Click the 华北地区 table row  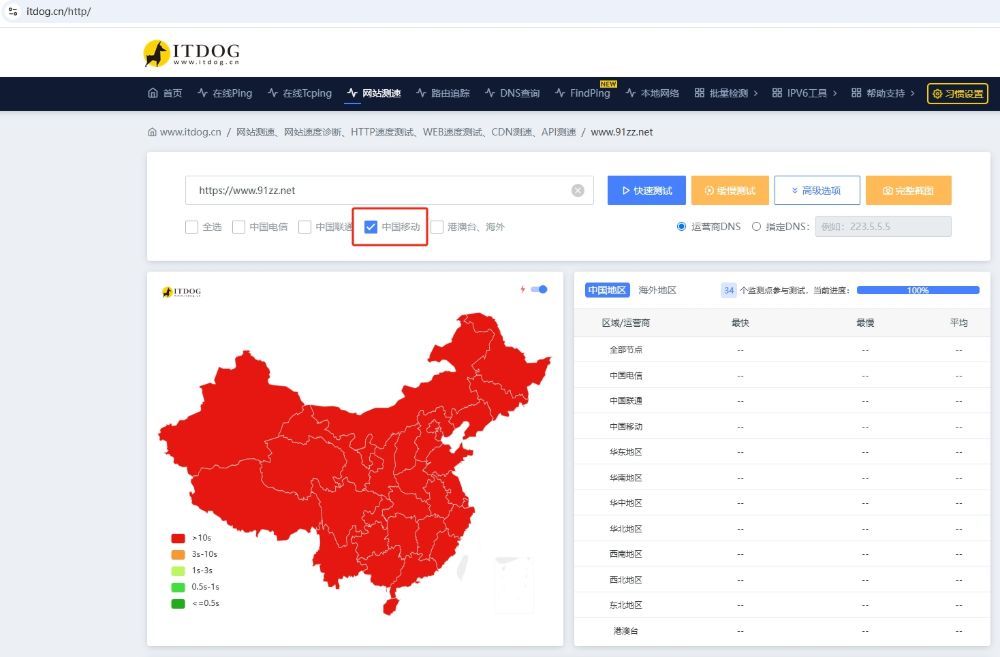point(782,529)
